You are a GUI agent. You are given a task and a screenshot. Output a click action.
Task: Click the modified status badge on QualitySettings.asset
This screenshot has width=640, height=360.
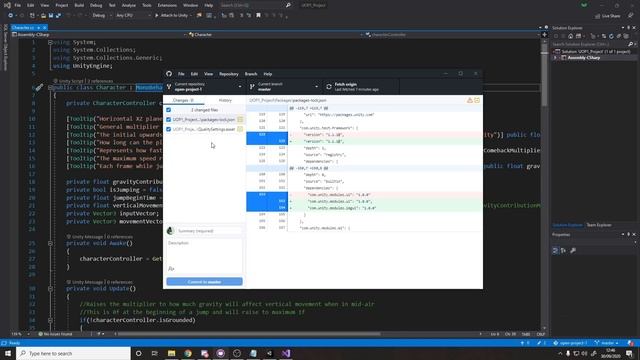(x=240, y=129)
